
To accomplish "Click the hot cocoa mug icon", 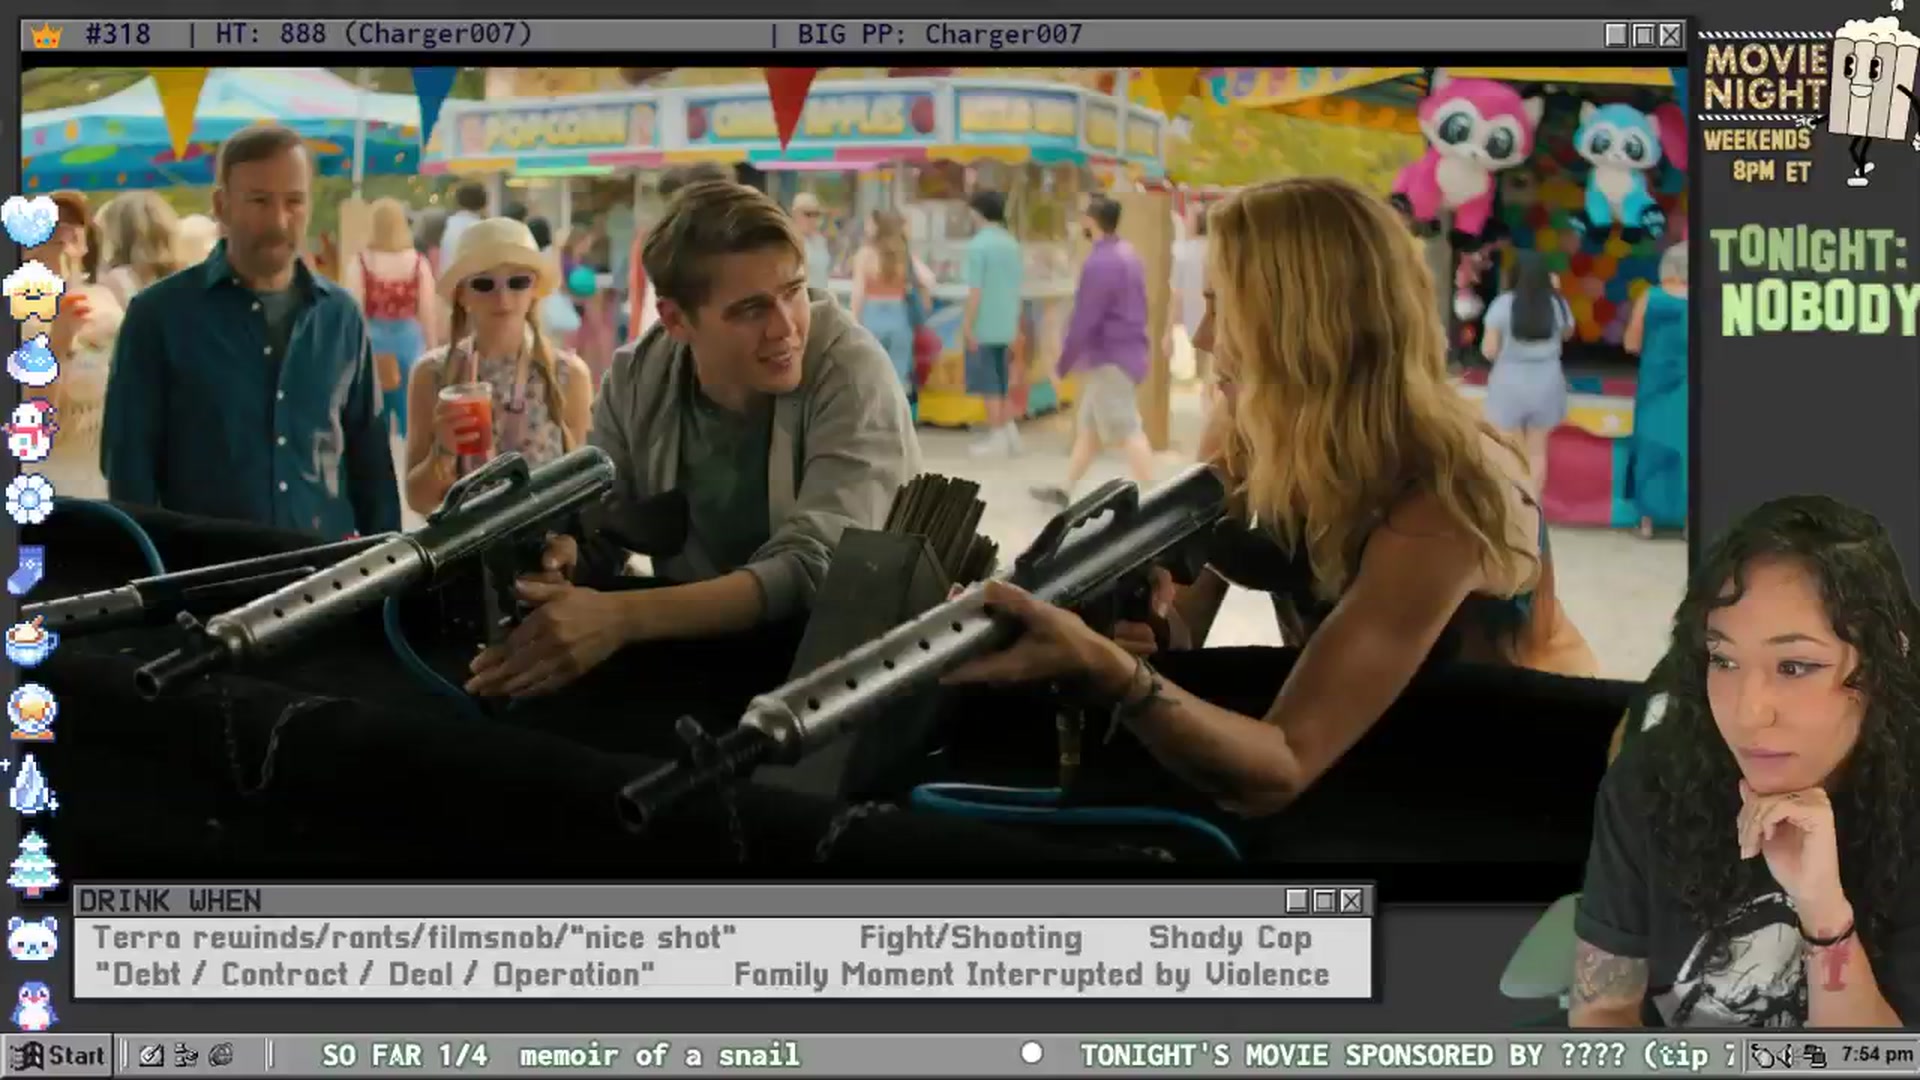I will [x=31, y=641].
